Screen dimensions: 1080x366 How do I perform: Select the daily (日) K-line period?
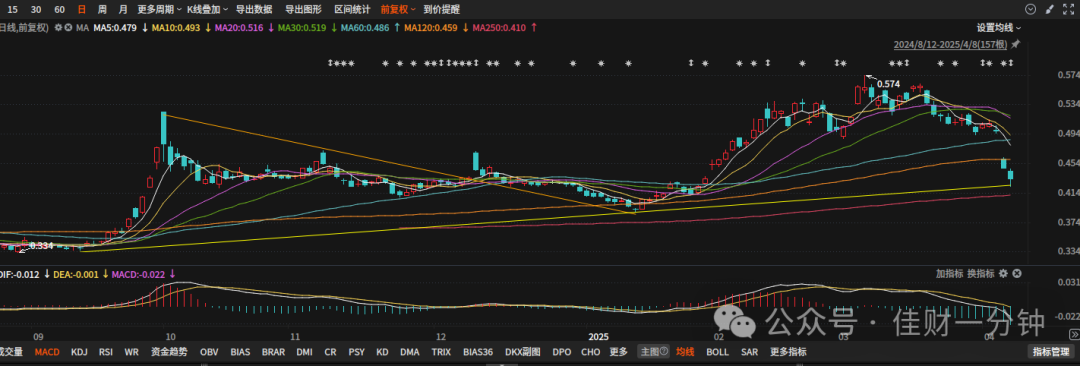pyautogui.click(x=82, y=10)
